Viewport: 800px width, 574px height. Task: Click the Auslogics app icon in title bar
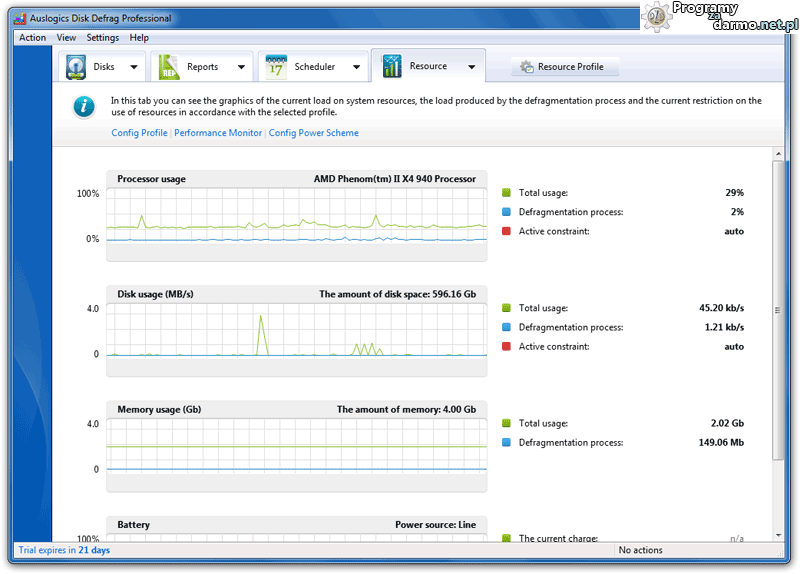tap(19, 18)
